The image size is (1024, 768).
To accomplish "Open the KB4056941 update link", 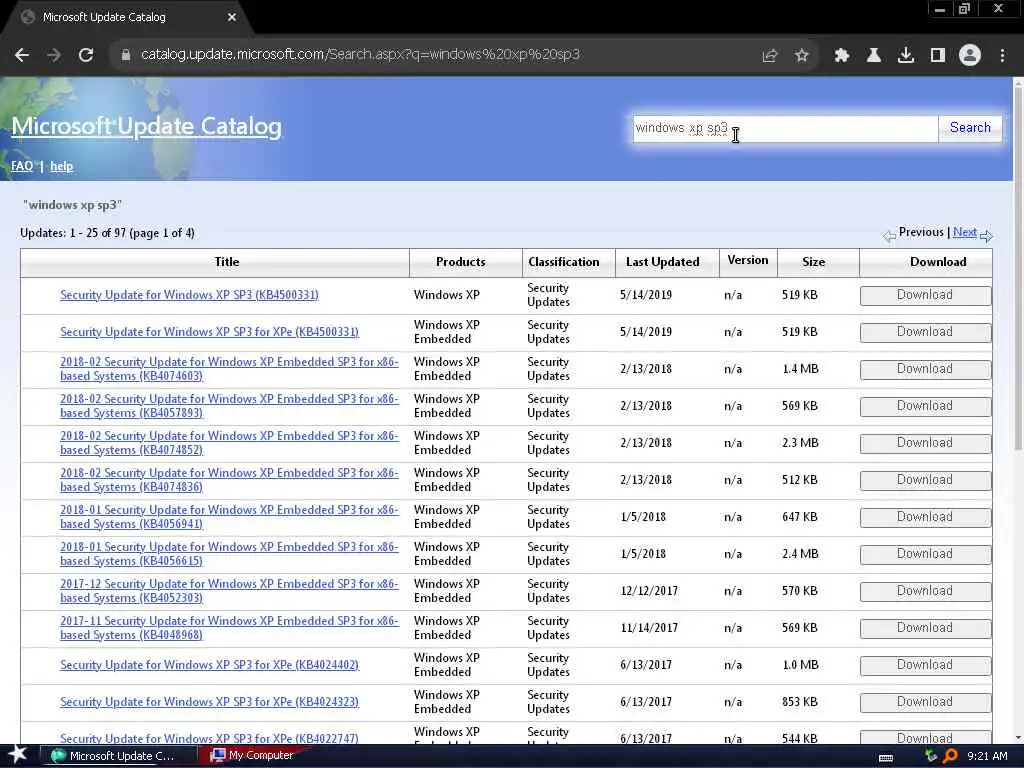I will pyautogui.click(x=229, y=517).
